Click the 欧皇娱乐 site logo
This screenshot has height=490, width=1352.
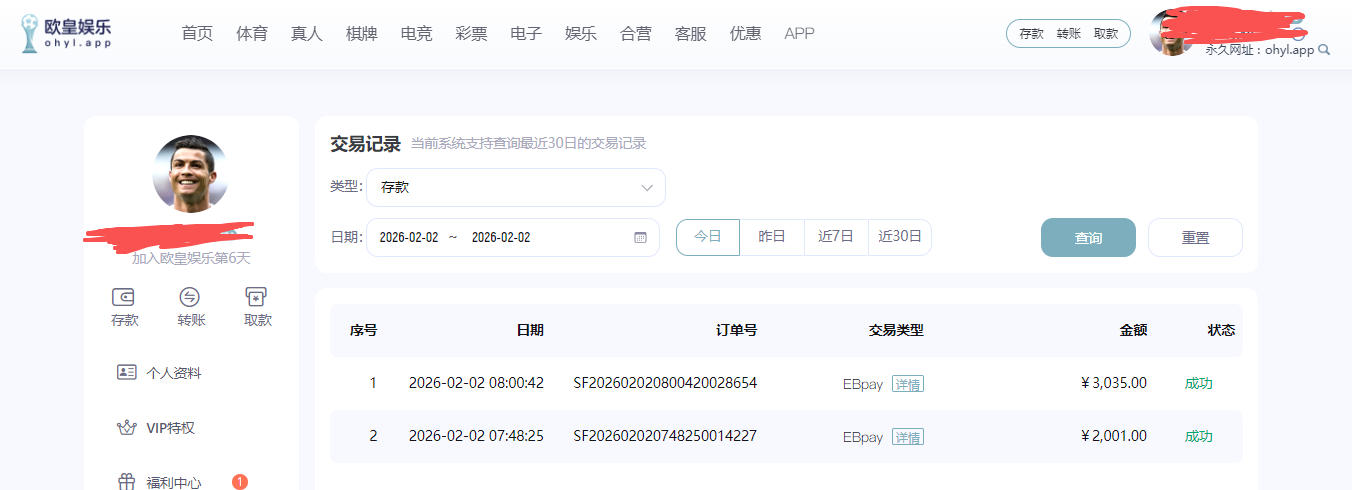click(66, 33)
